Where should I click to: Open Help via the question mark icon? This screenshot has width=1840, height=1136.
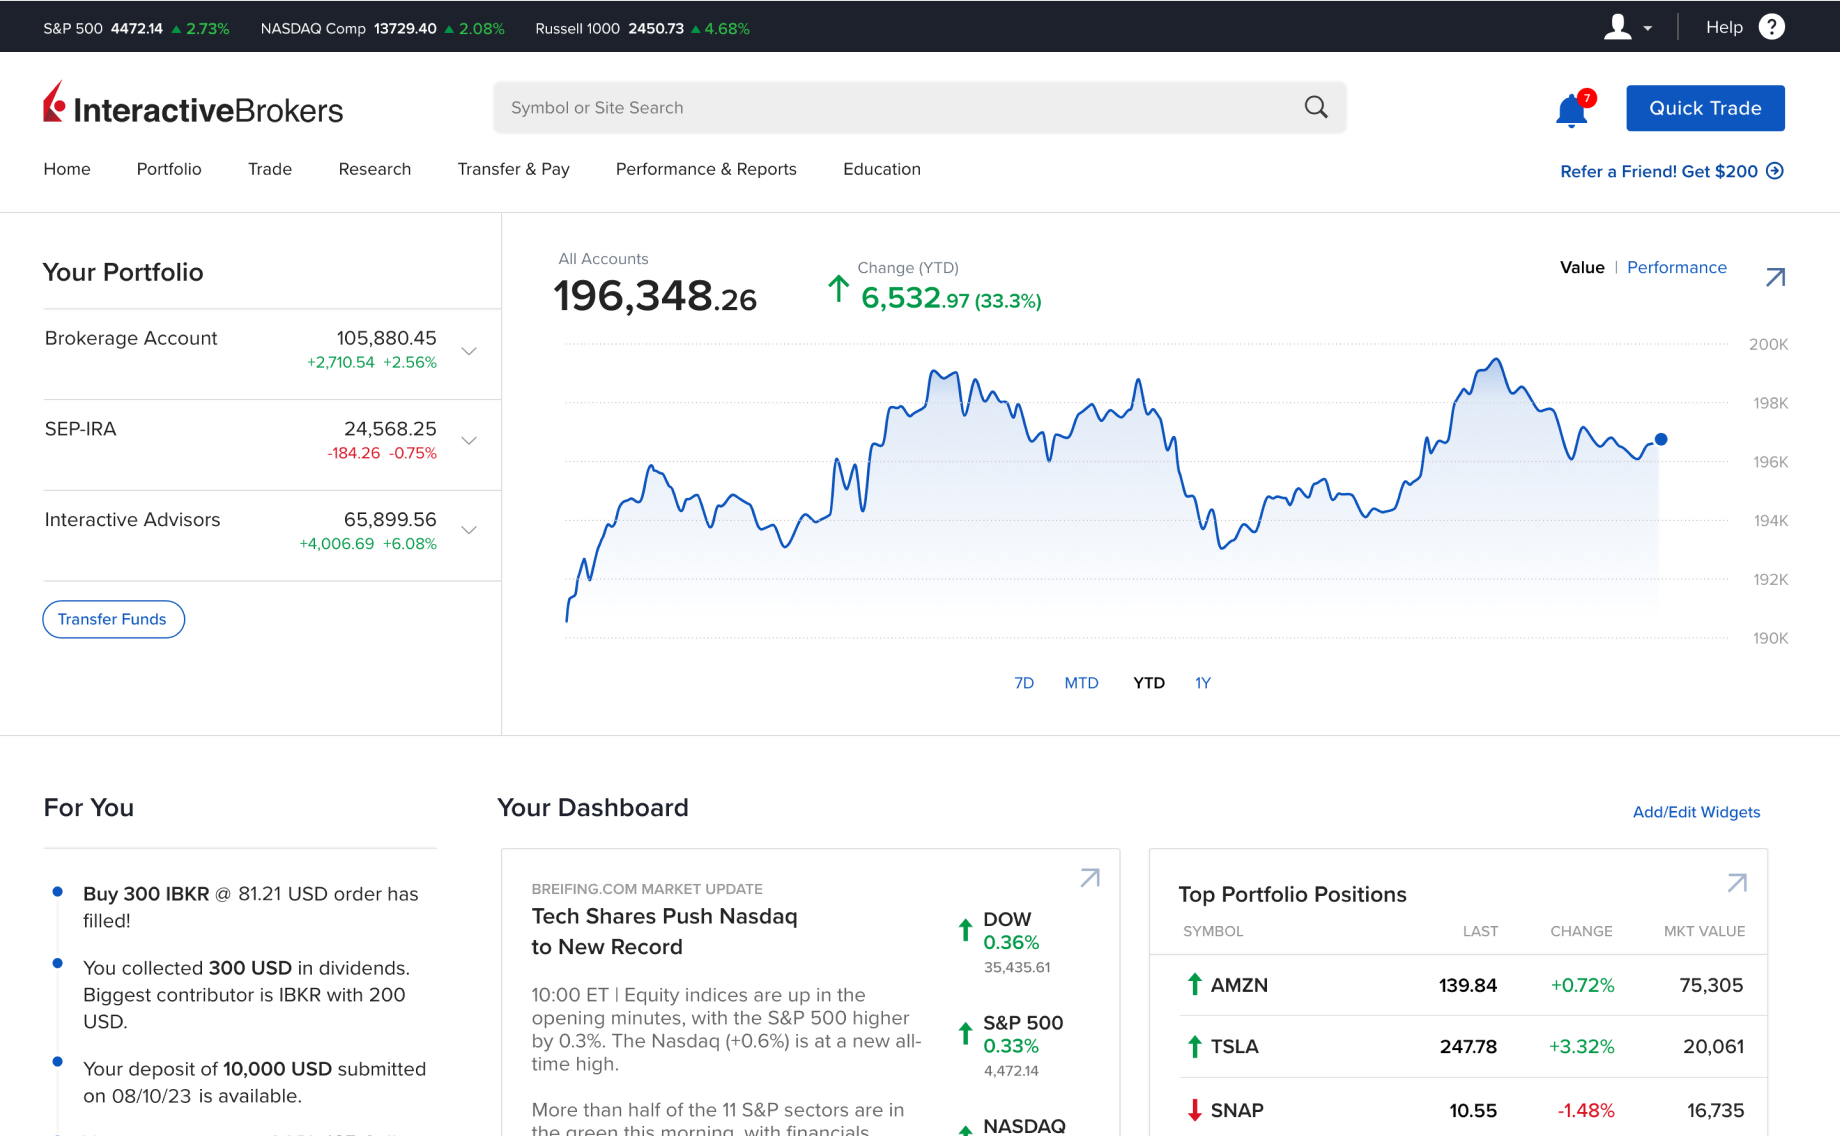[1772, 26]
